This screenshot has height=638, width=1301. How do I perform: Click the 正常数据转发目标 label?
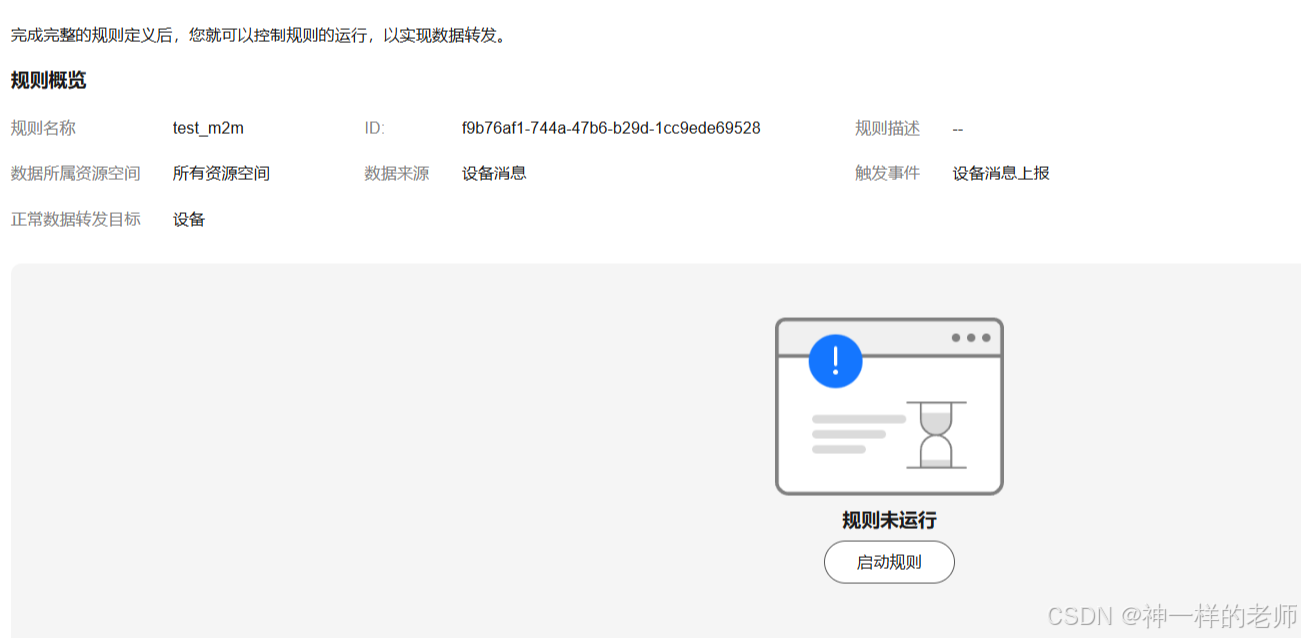[x=75, y=219]
